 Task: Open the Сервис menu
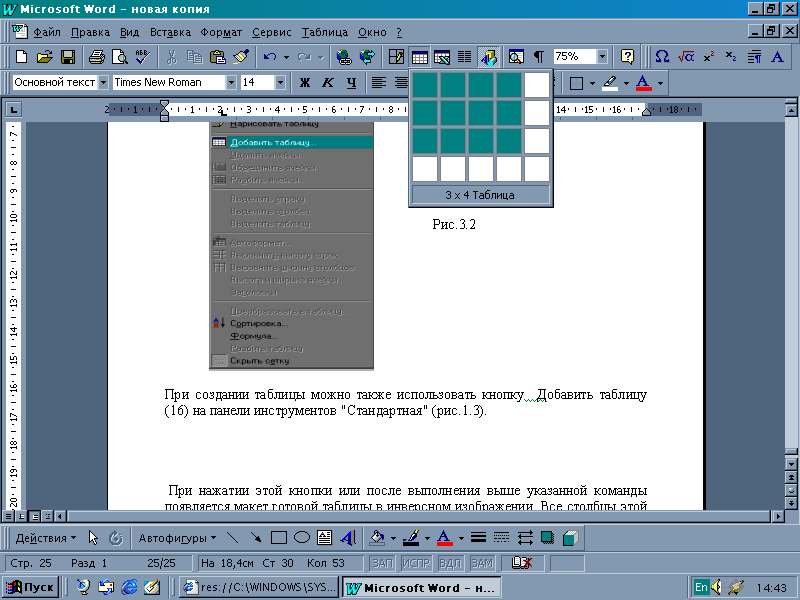coord(271,32)
